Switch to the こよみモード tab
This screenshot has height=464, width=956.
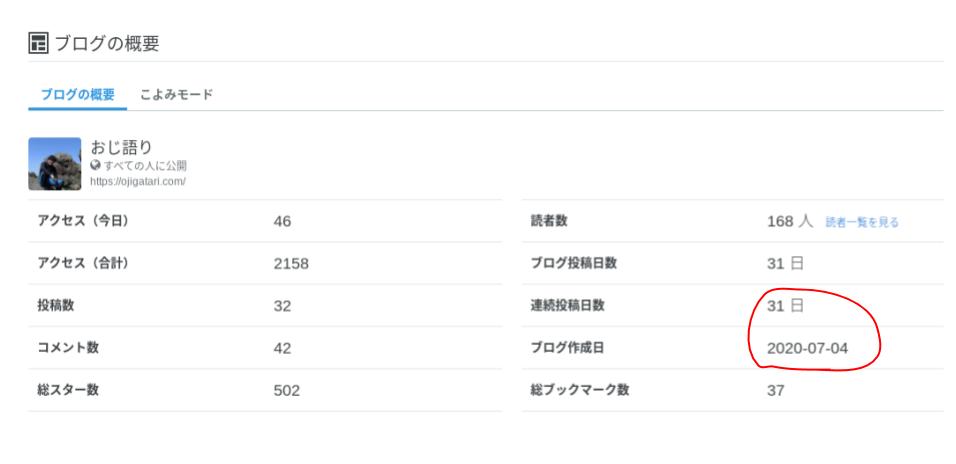(x=176, y=95)
